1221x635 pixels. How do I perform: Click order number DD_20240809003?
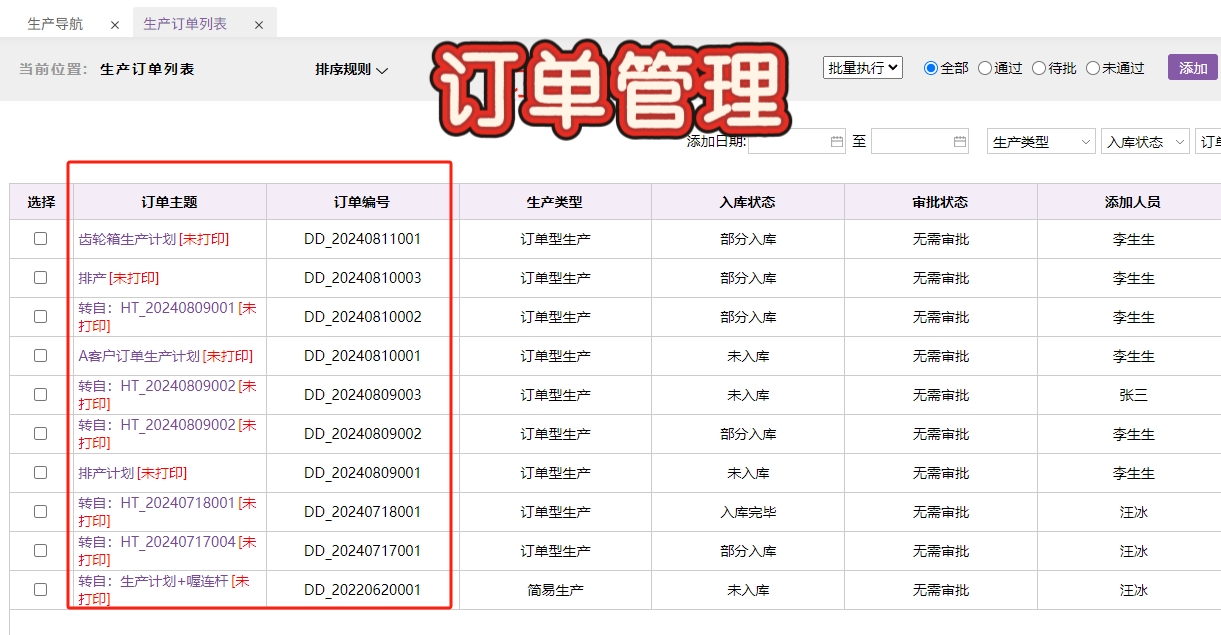pyautogui.click(x=363, y=395)
